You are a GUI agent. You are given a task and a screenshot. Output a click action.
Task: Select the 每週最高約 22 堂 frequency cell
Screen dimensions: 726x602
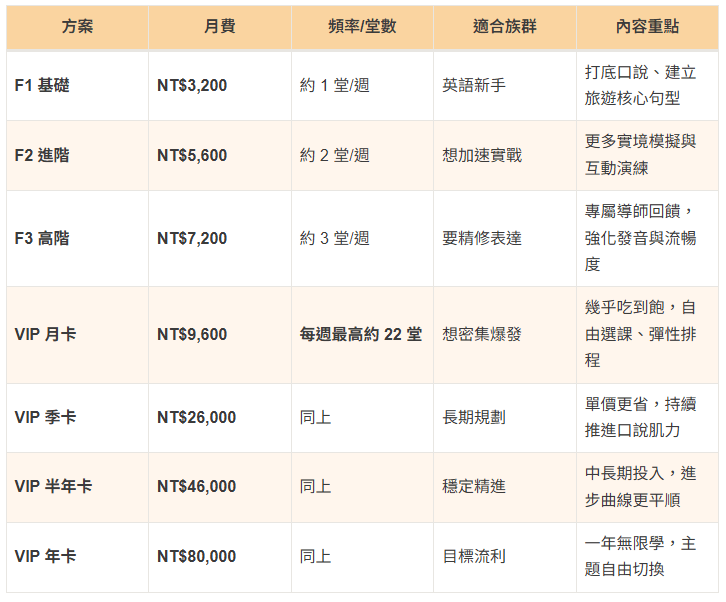point(361,335)
